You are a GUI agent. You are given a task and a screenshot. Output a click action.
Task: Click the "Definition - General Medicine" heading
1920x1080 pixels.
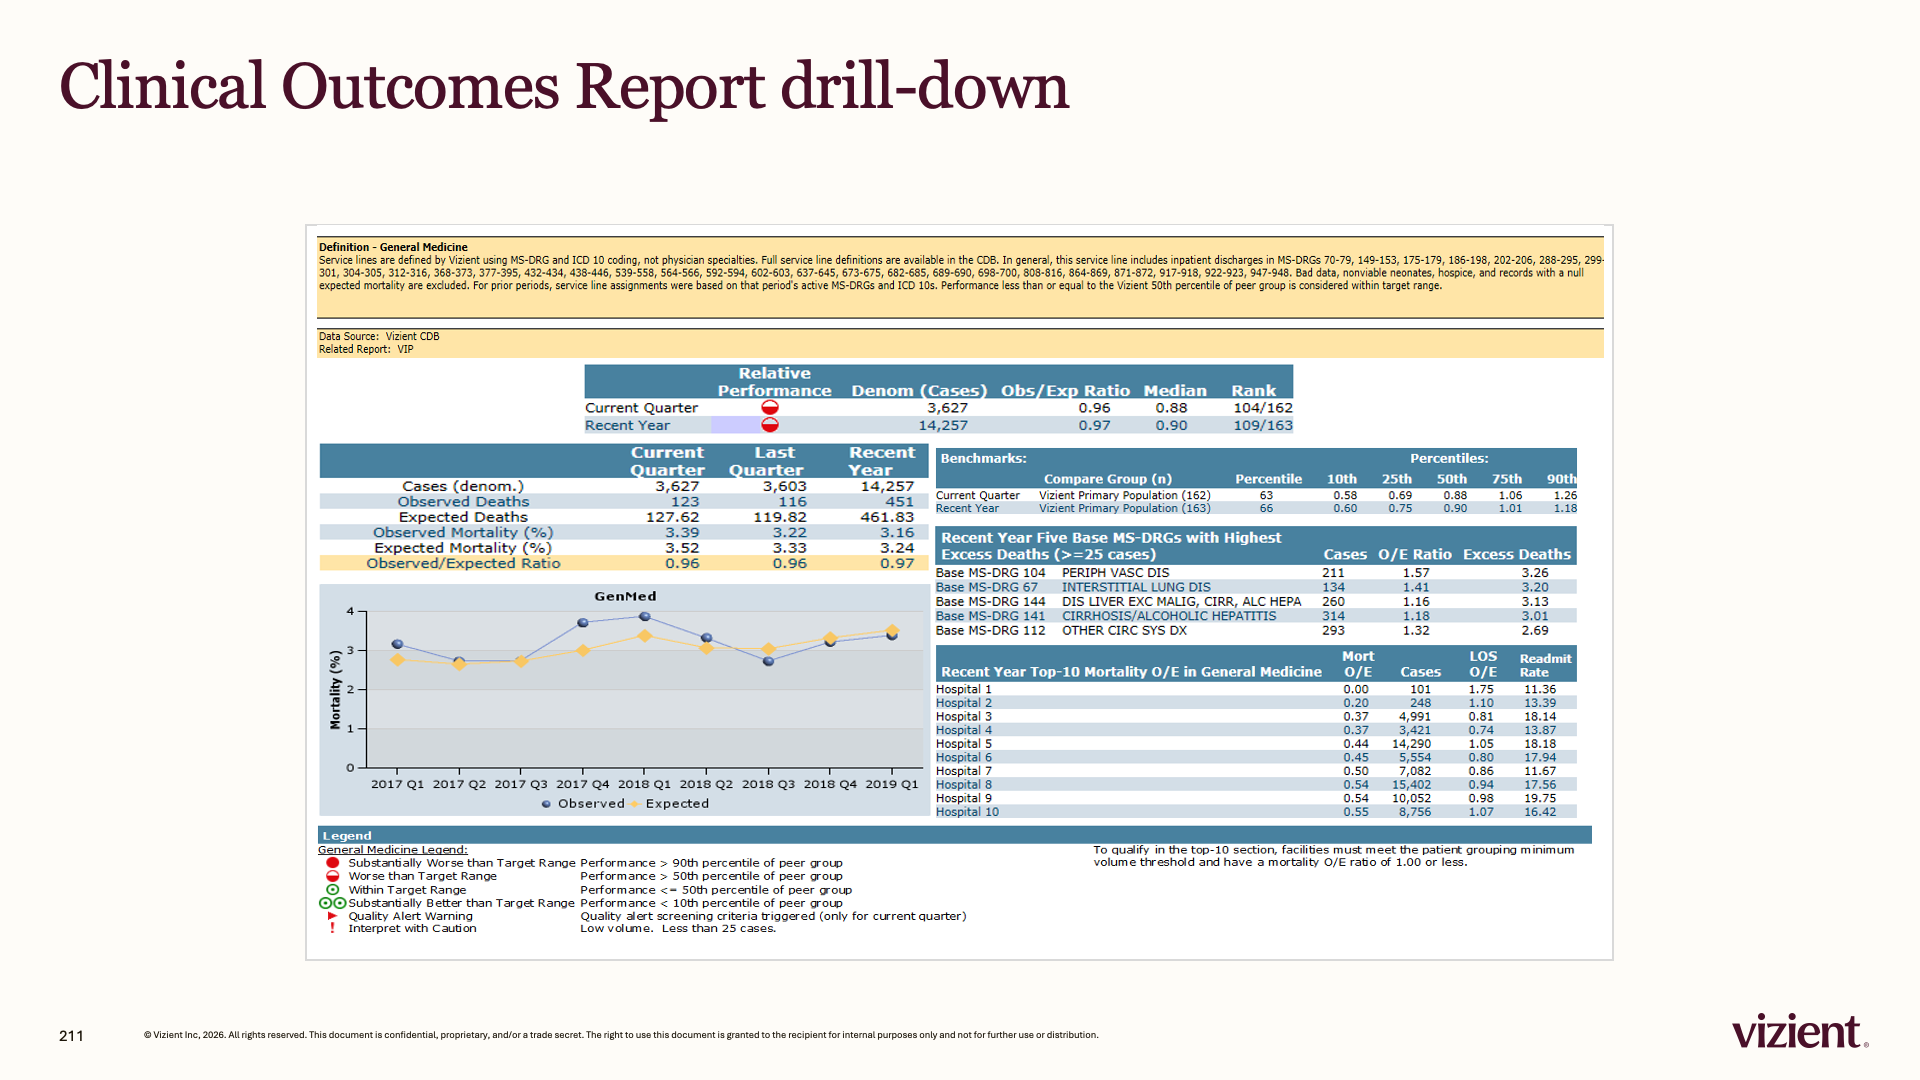393,247
